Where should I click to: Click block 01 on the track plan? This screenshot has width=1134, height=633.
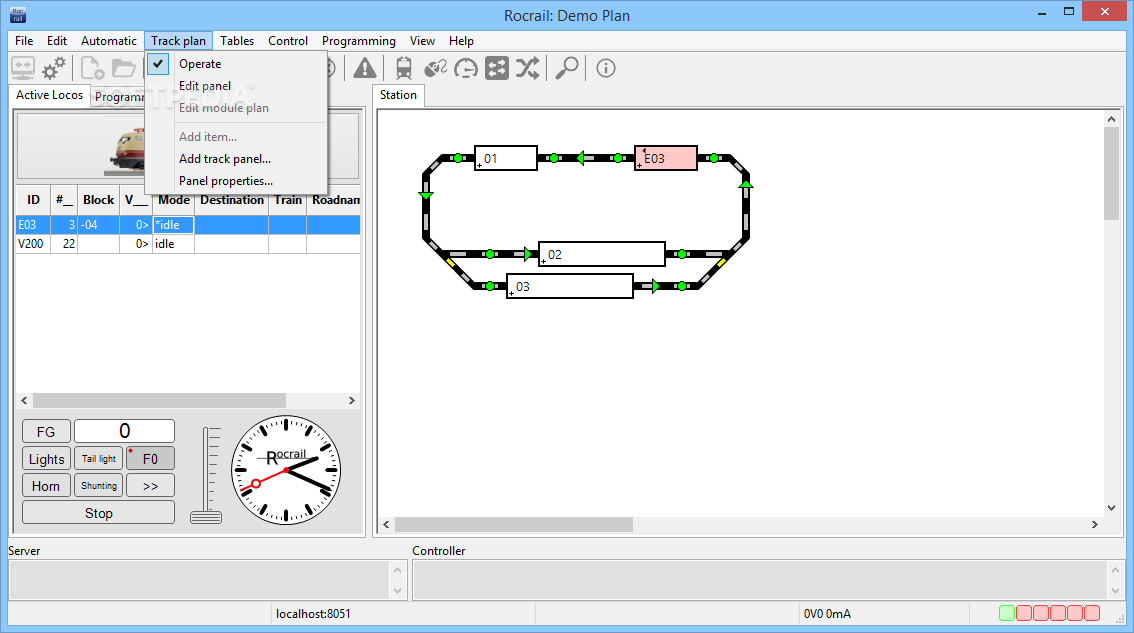pyautogui.click(x=506, y=158)
